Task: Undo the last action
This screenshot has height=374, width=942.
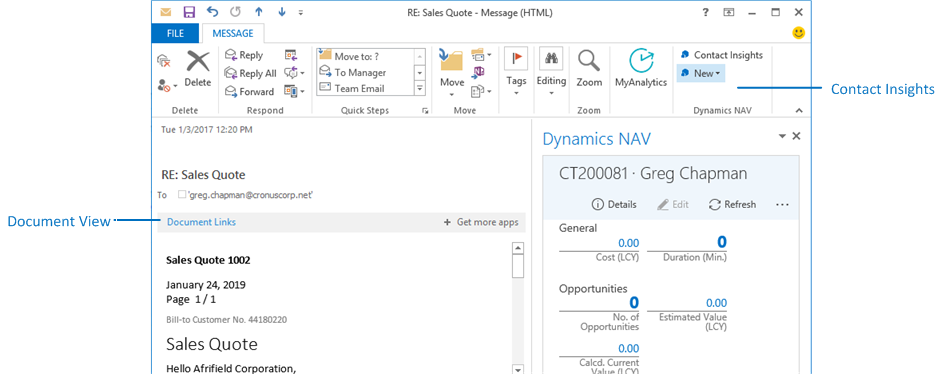Action: [212, 12]
